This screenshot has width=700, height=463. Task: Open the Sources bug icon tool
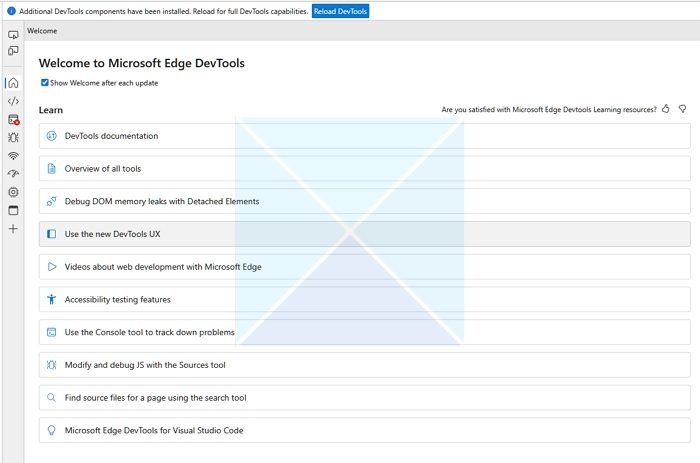(x=13, y=137)
